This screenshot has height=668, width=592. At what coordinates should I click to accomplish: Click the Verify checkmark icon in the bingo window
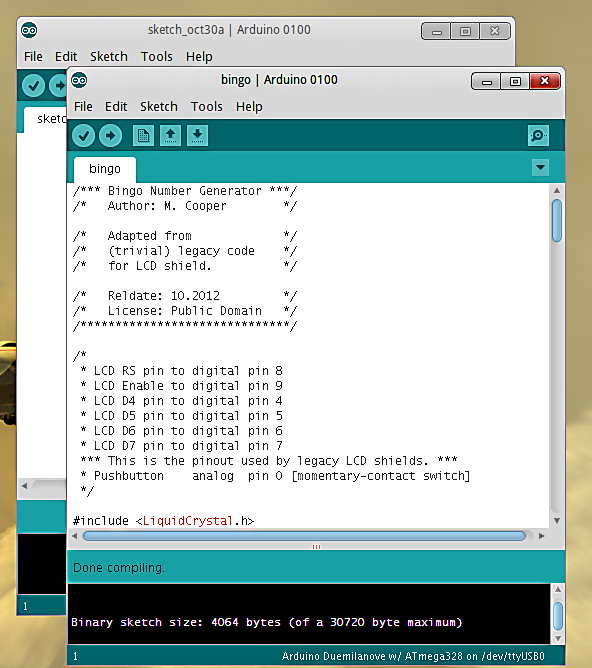pos(83,136)
